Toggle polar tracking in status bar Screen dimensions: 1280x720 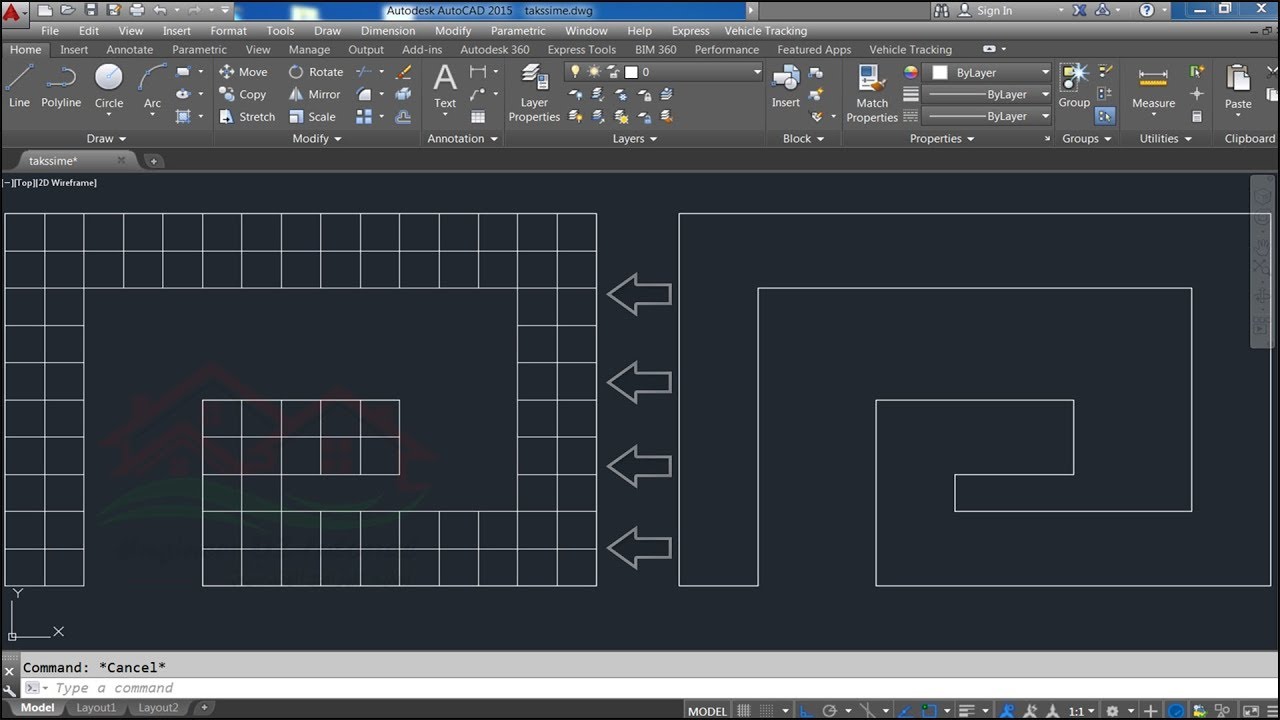click(x=831, y=711)
